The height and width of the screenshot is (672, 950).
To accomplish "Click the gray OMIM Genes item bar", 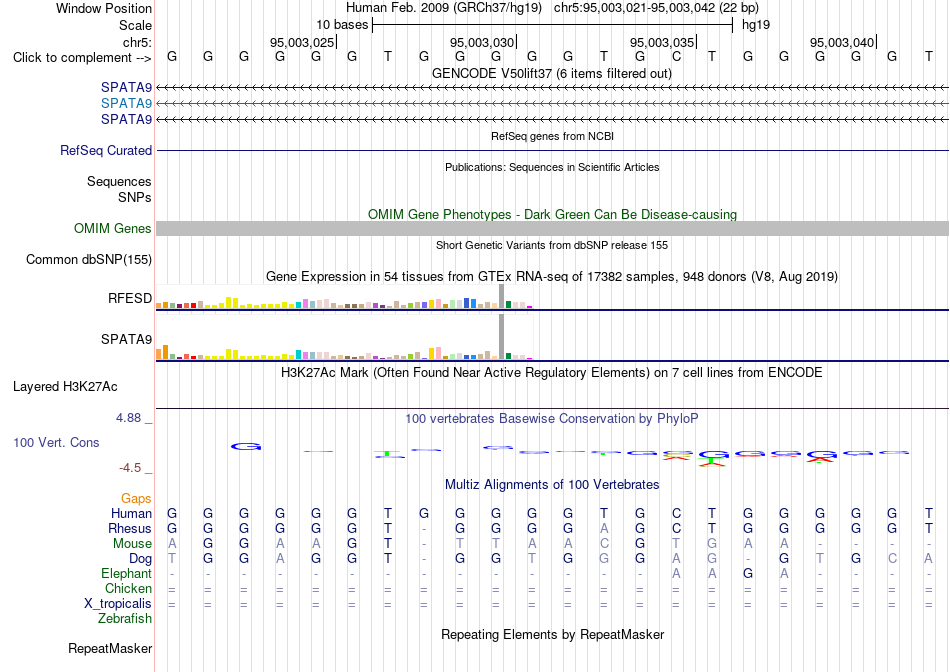I will 552,228.
